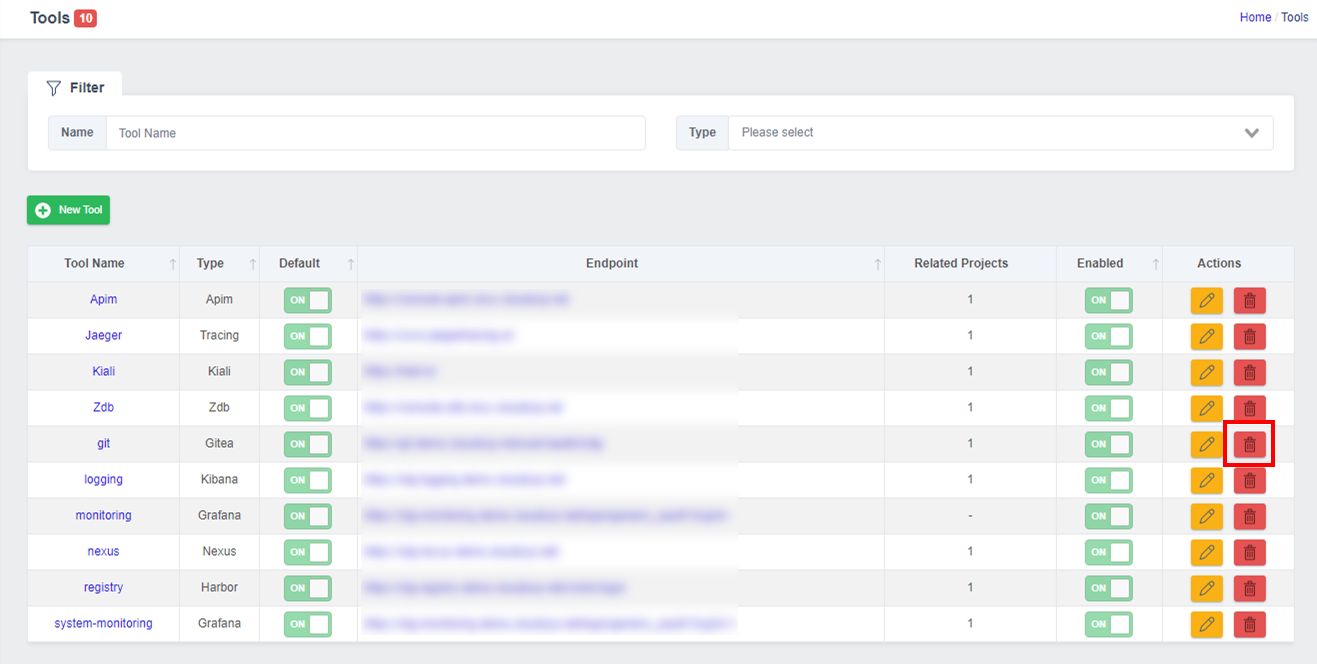Open the logging tool link
The width and height of the screenshot is (1317, 664).
104,480
